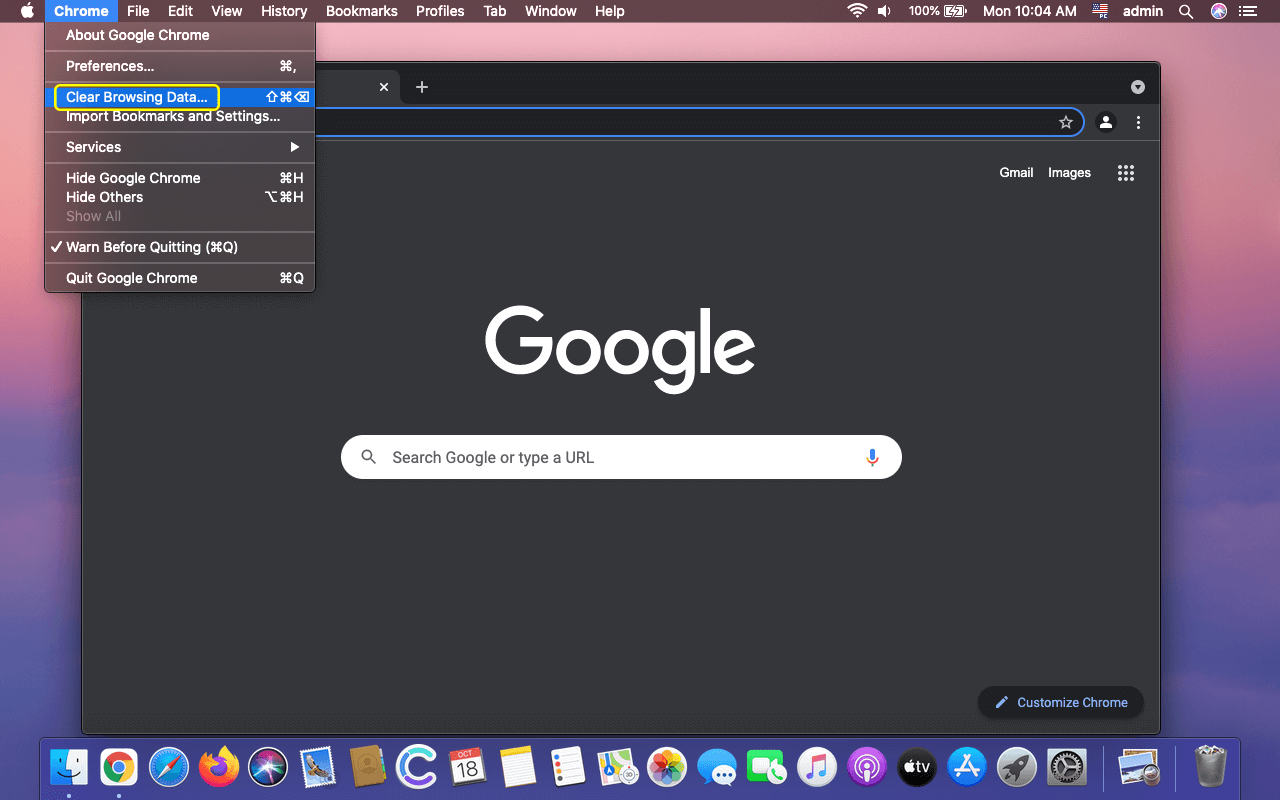1280x800 pixels.
Task: Click the Wi-Fi icon in the menu bar
Action: (857, 11)
